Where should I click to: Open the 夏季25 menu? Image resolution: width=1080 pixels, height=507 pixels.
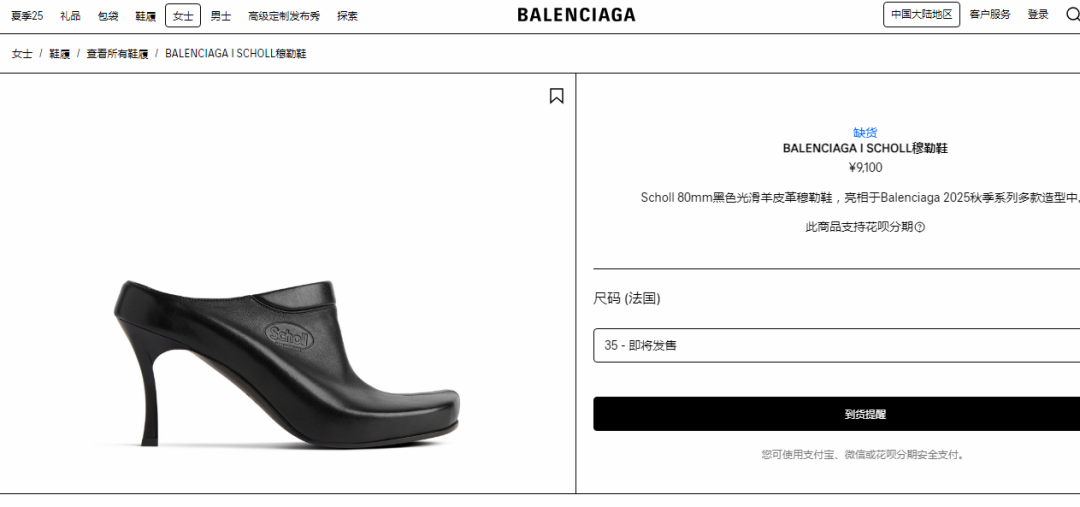tap(27, 16)
